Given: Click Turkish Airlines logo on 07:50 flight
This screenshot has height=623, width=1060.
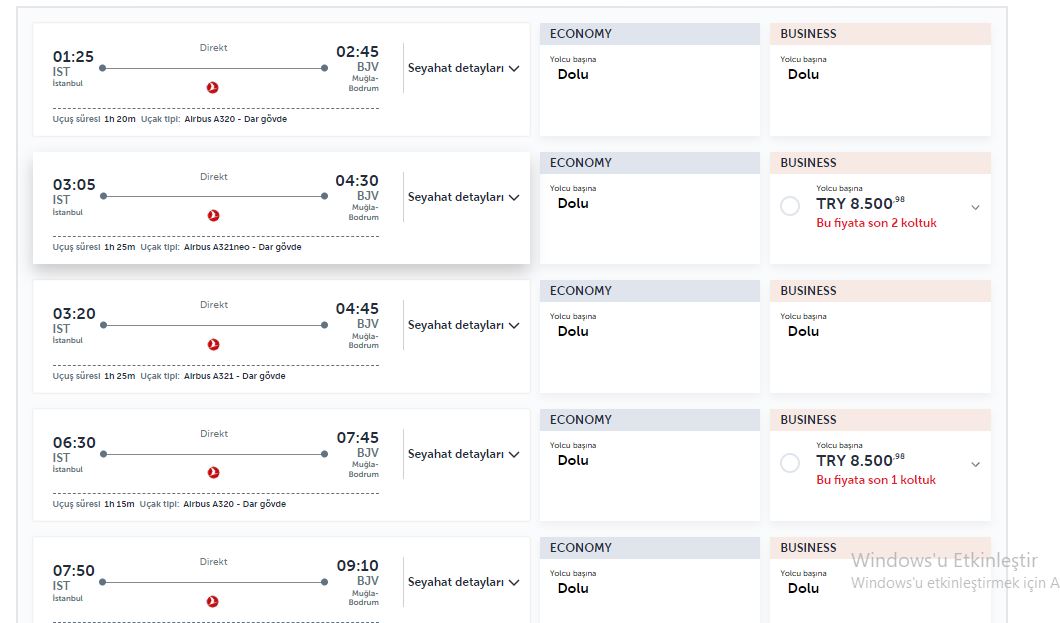Looking at the screenshot, I should pyautogui.click(x=212, y=602).
